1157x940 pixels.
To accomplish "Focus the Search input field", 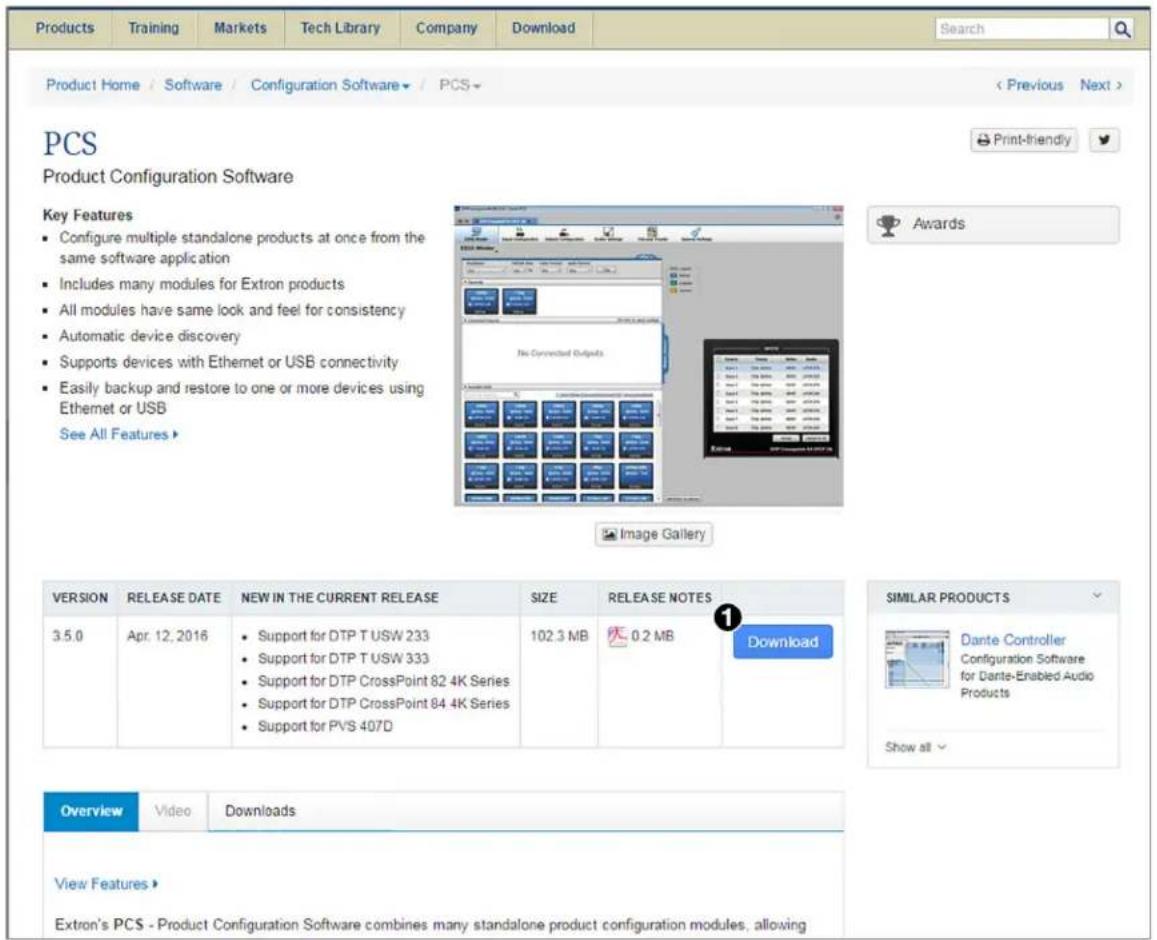I will point(1023,29).
